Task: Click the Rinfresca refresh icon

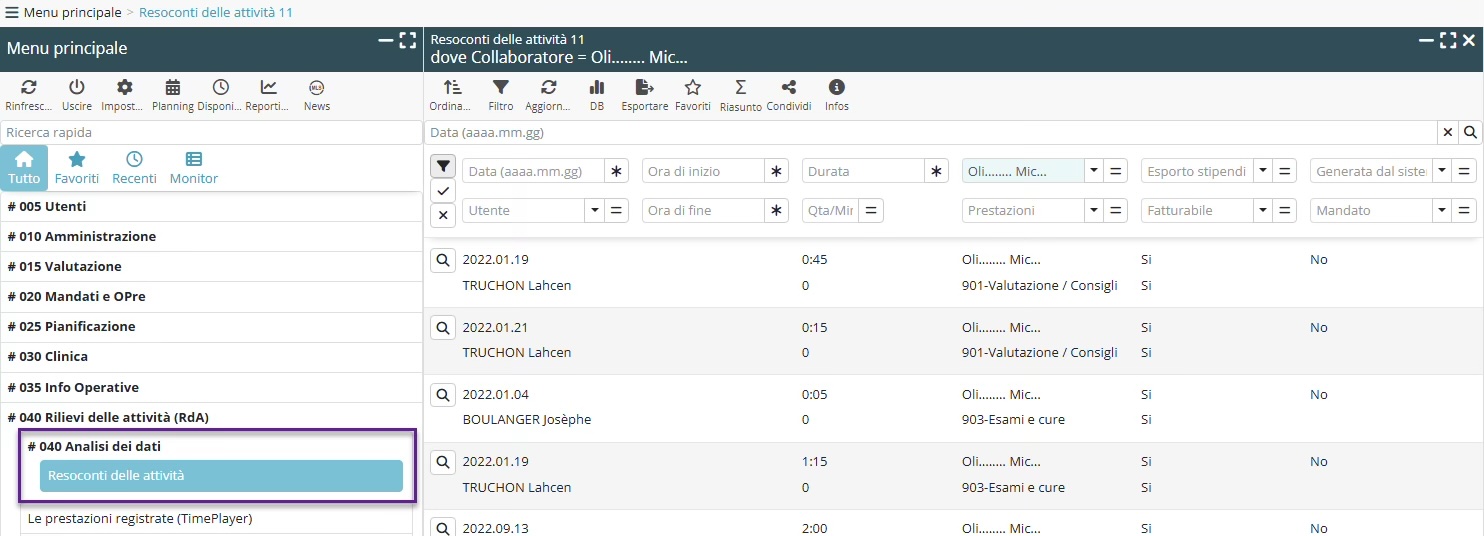Action: (29, 88)
